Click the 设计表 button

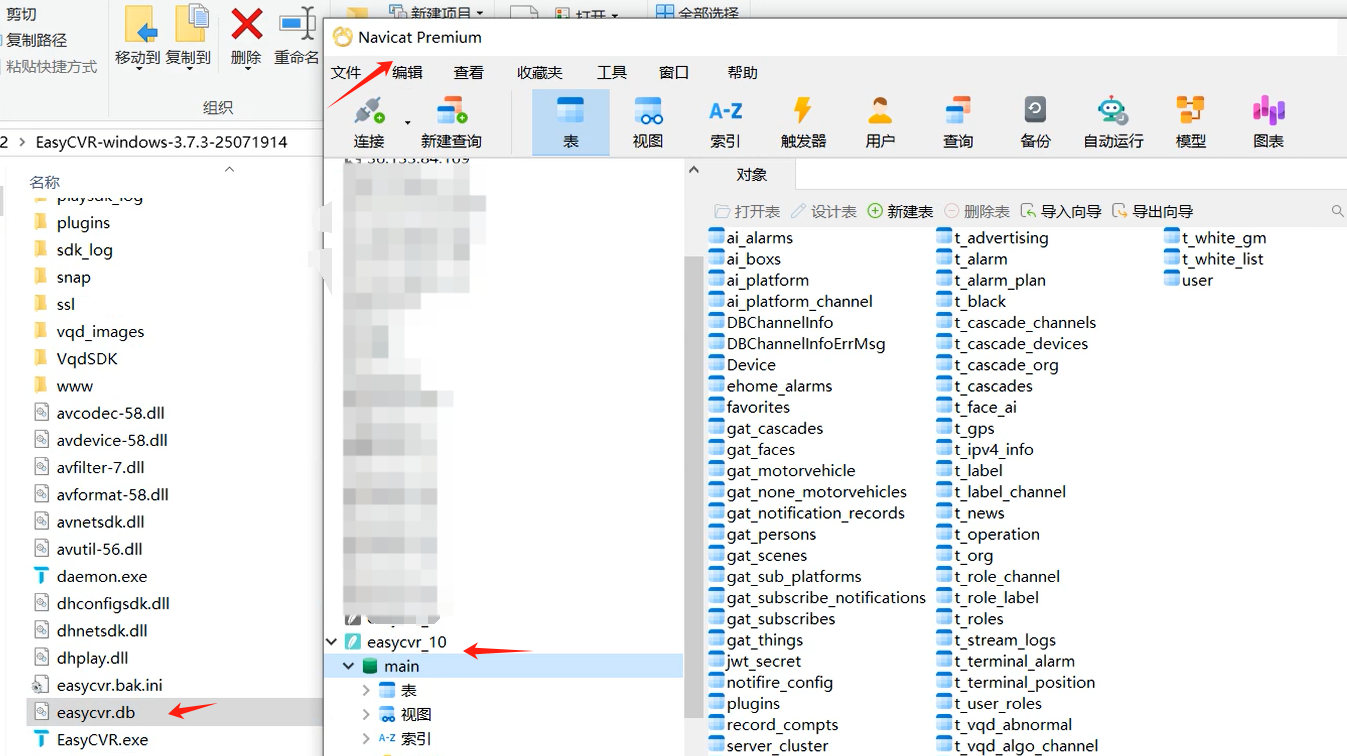click(x=823, y=211)
